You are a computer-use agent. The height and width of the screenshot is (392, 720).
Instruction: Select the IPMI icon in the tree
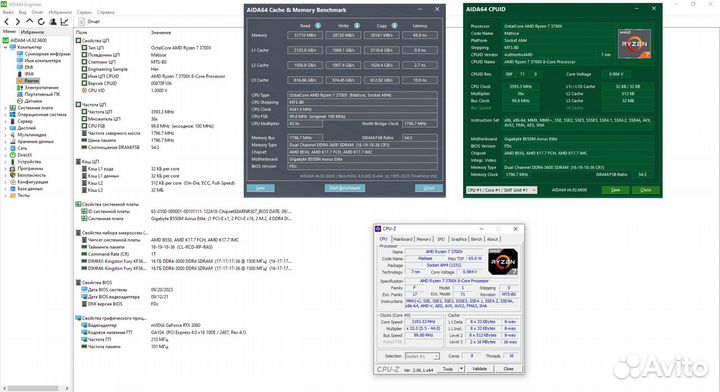point(20,74)
